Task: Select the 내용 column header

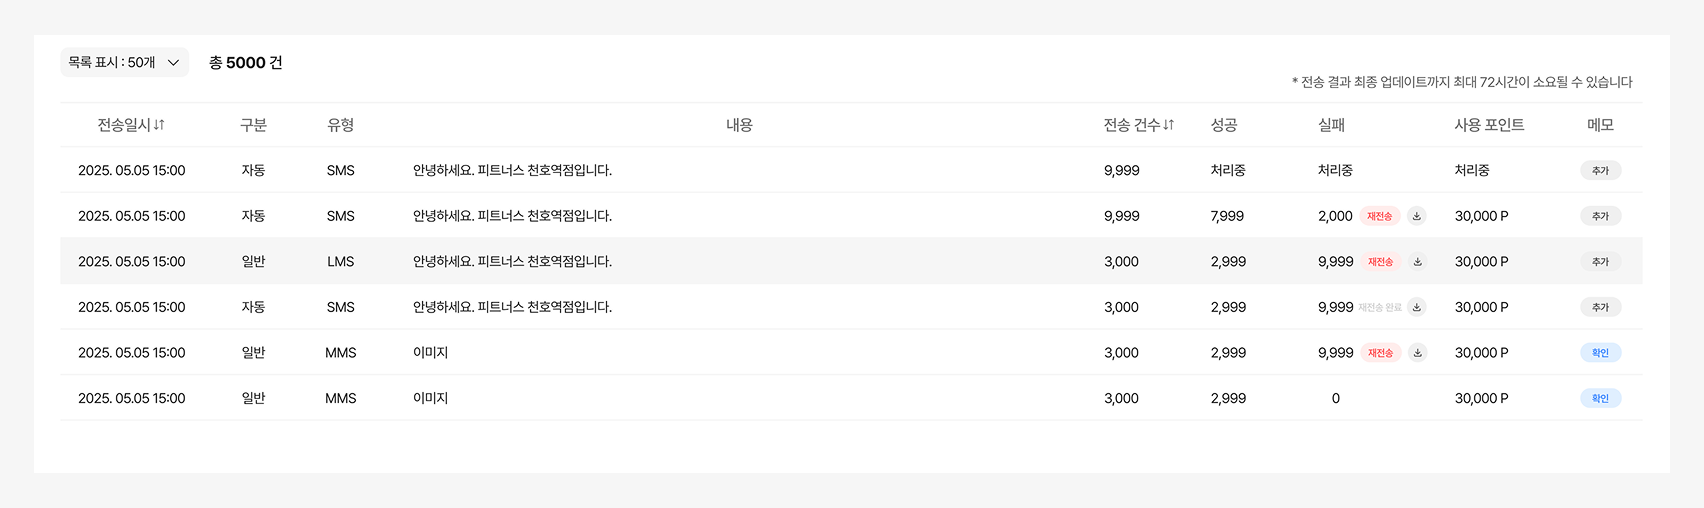Action: [x=739, y=125]
